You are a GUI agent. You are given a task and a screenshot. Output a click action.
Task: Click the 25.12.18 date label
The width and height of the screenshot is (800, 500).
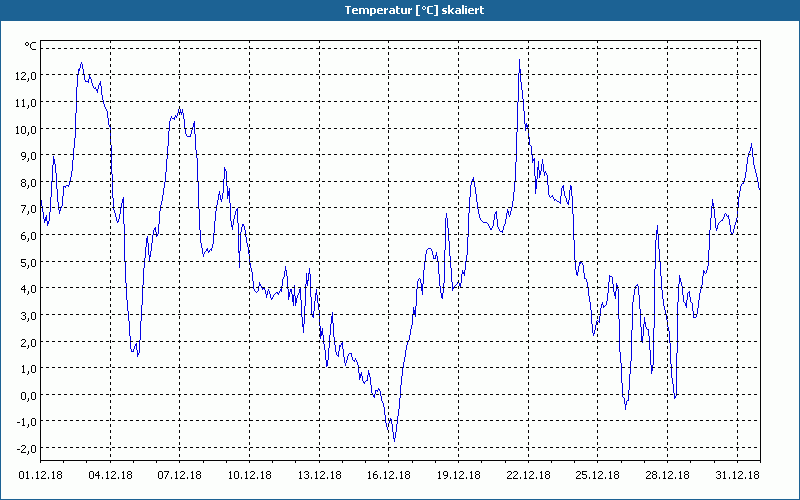pyautogui.click(x=598, y=475)
